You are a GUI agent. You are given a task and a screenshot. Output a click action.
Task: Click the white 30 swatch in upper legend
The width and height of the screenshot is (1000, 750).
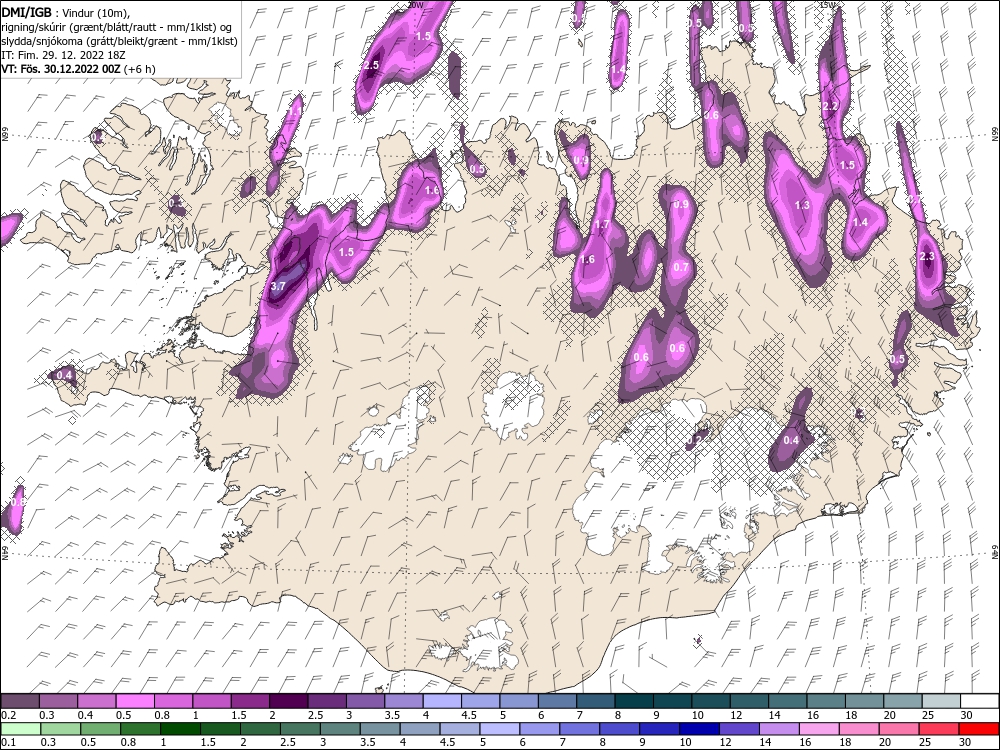click(x=980, y=702)
